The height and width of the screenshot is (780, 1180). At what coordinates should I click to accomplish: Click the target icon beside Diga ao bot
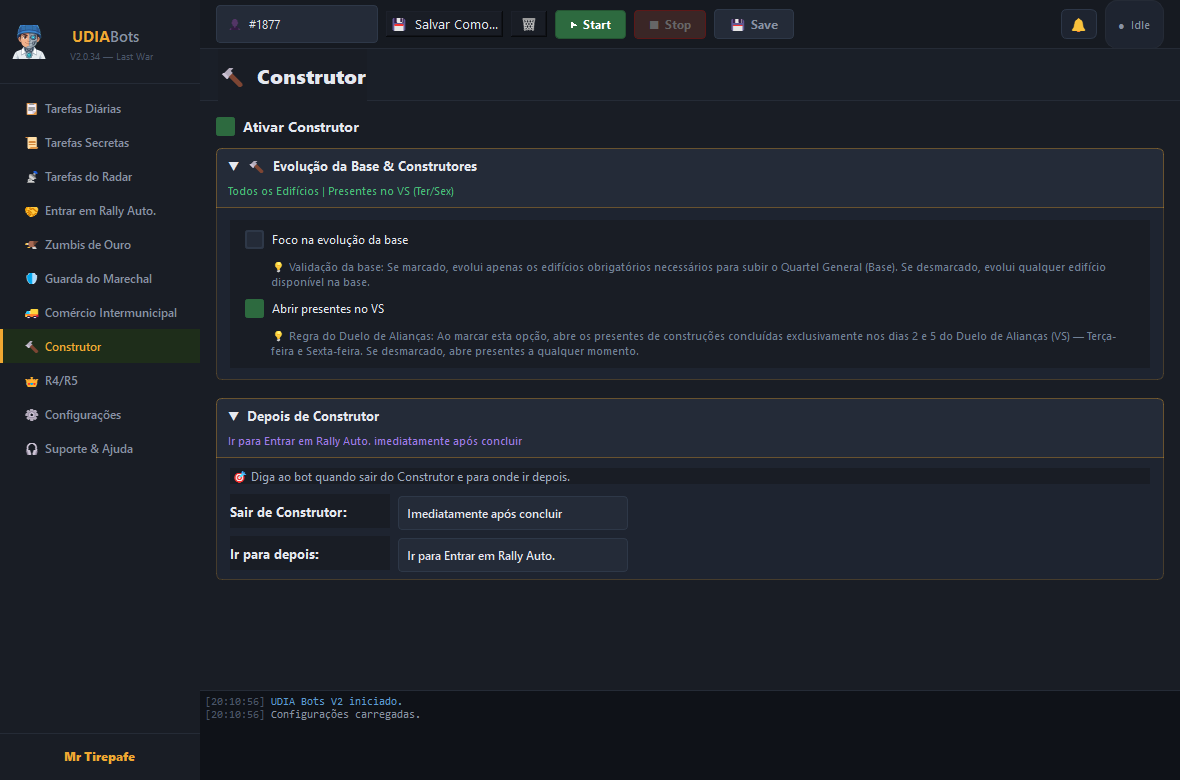coord(239,477)
